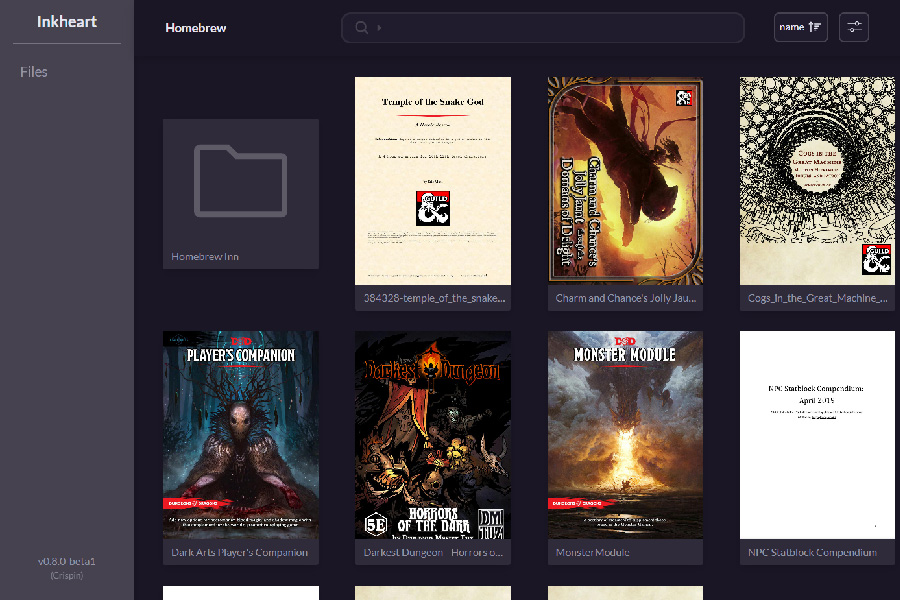The height and width of the screenshot is (600, 900).
Task: Click the search magnifier icon
Action: click(x=361, y=28)
